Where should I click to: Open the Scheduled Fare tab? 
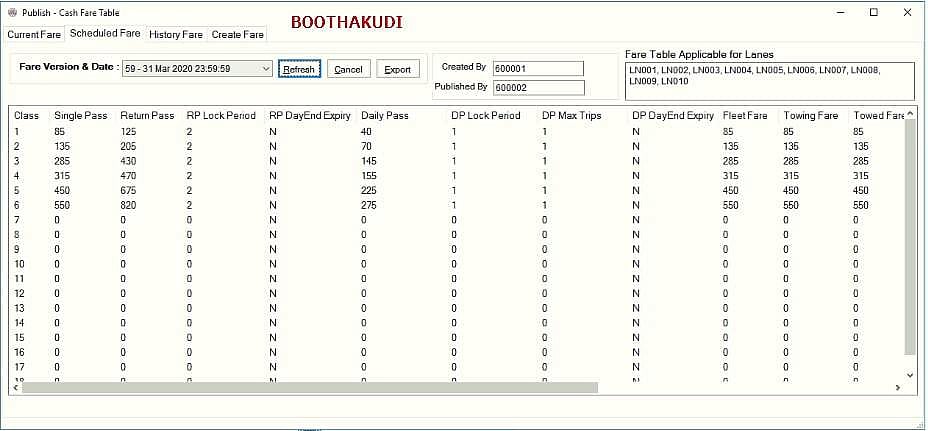[105, 34]
